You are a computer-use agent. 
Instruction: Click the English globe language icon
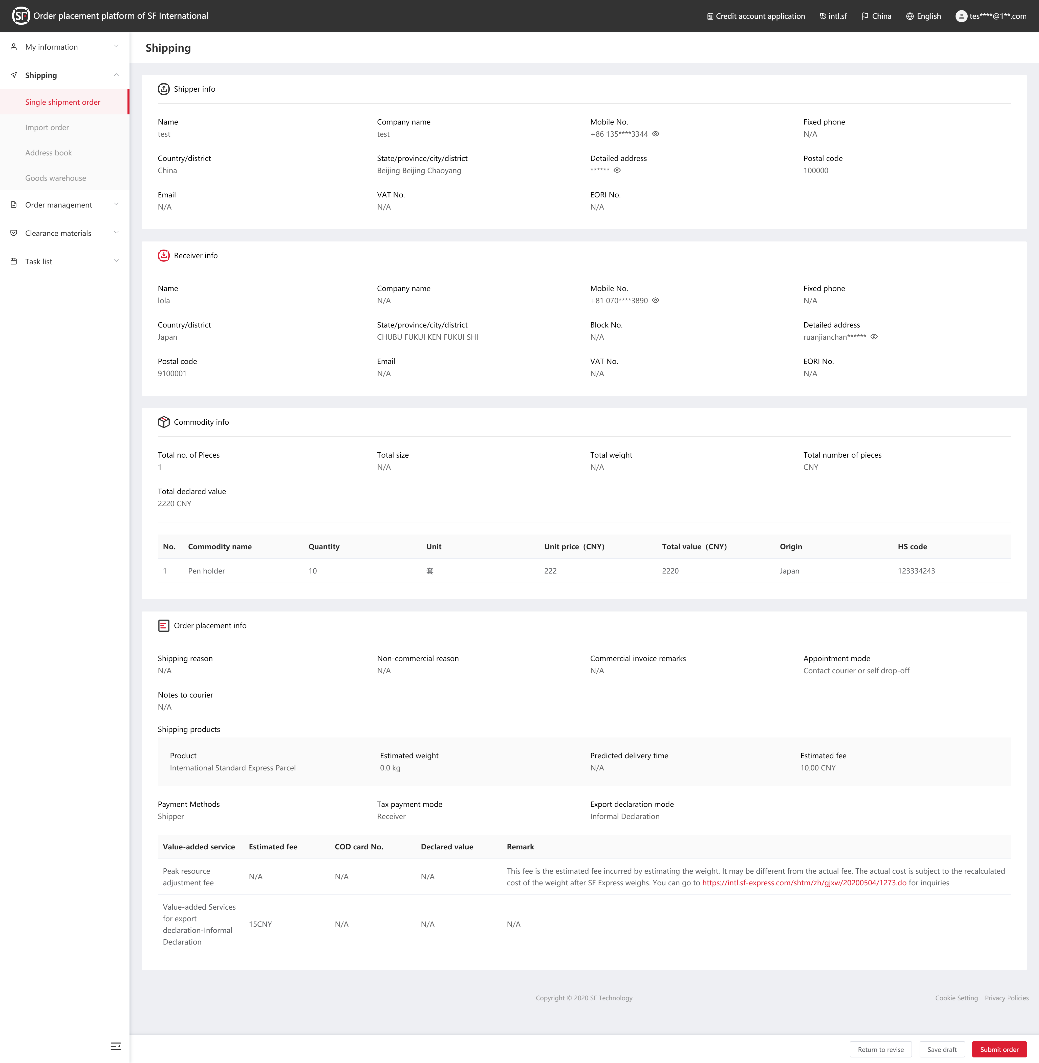pyautogui.click(x=910, y=16)
